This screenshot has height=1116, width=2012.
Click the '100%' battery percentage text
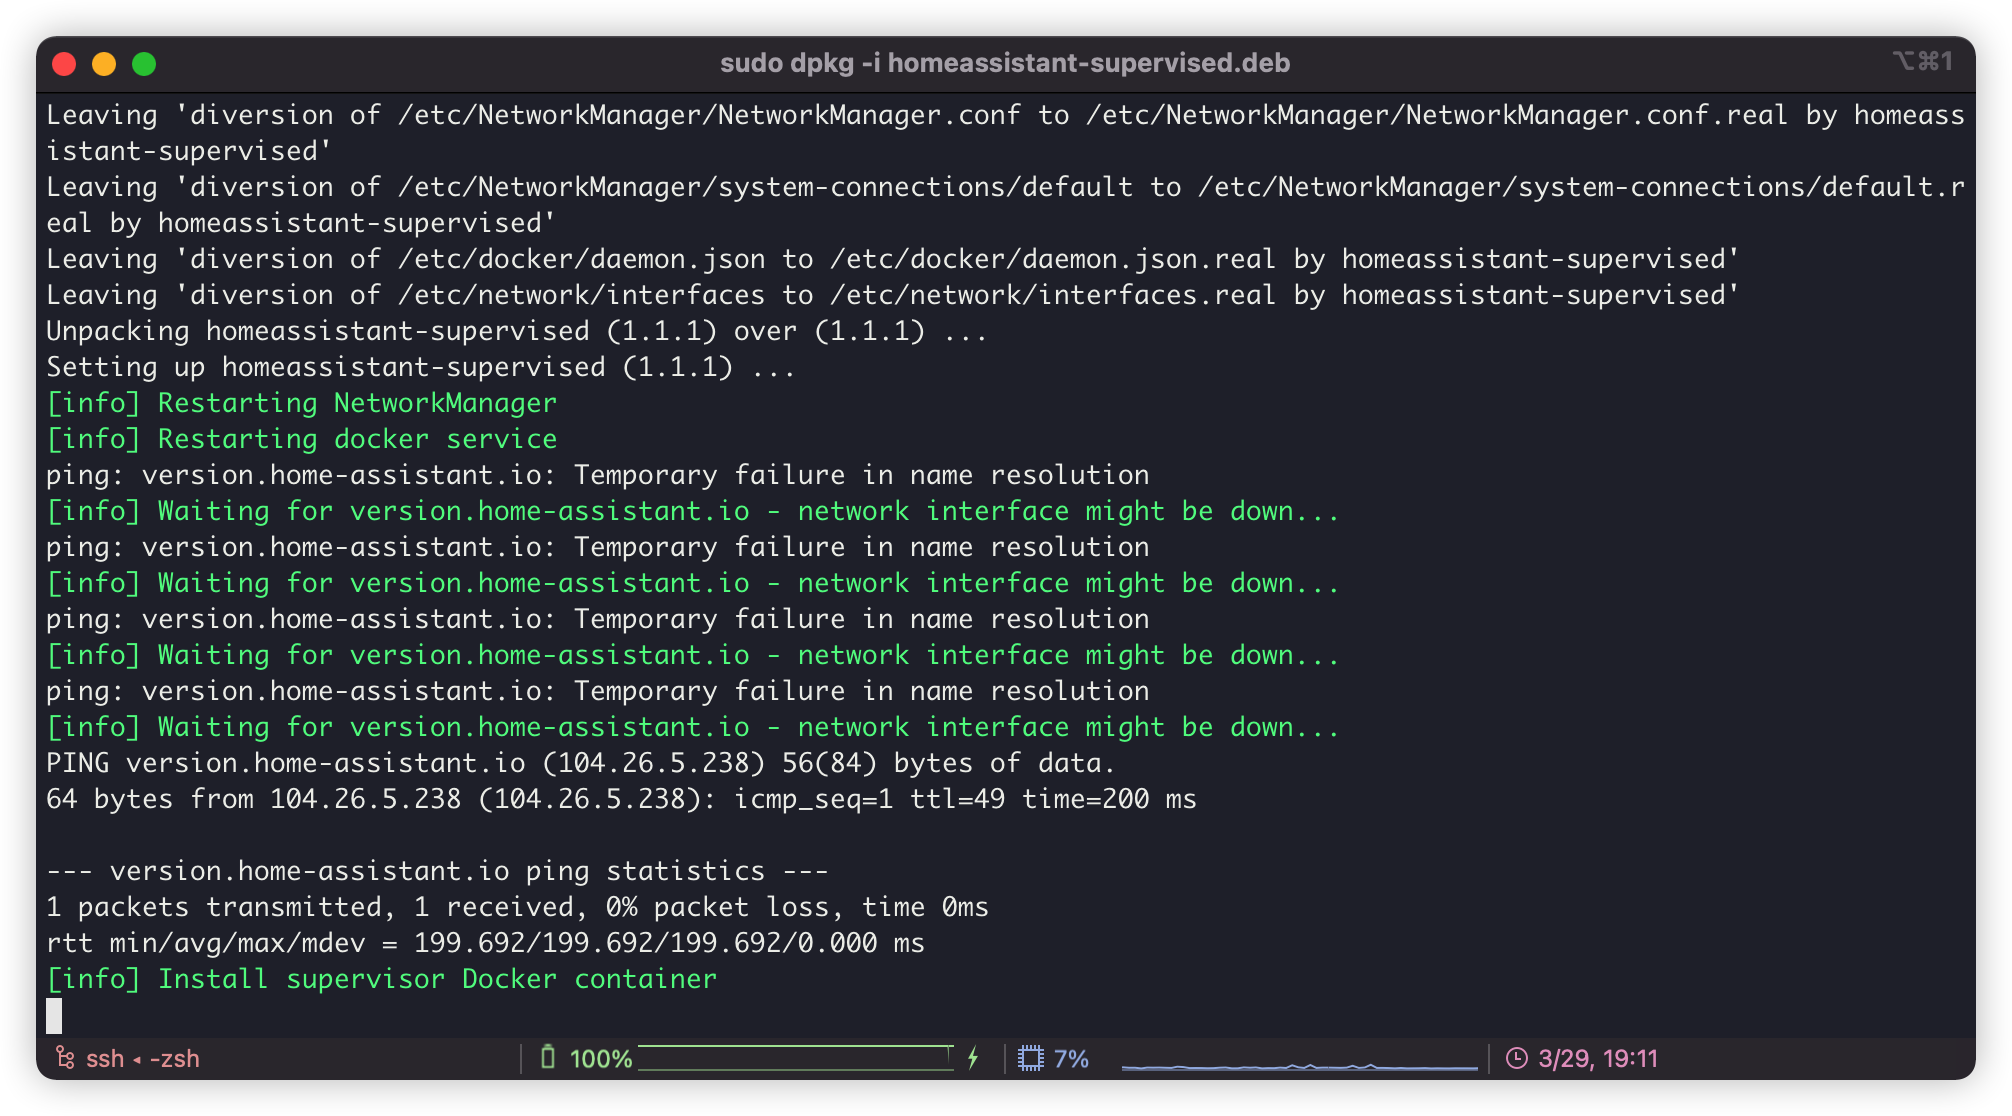coord(601,1059)
